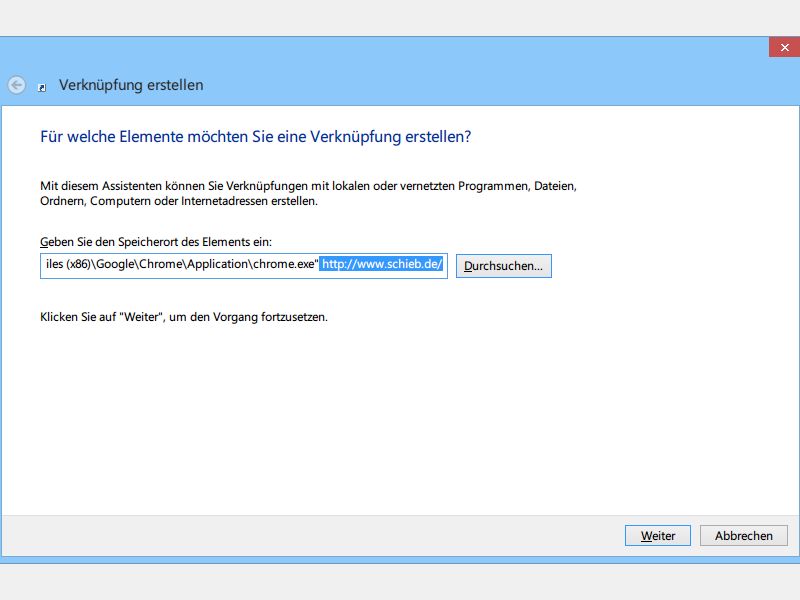This screenshot has width=800, height=600.
Task: Click the heading 'Für welche Elemente möchten Sie...'
Action: click(x=256, y=137)
